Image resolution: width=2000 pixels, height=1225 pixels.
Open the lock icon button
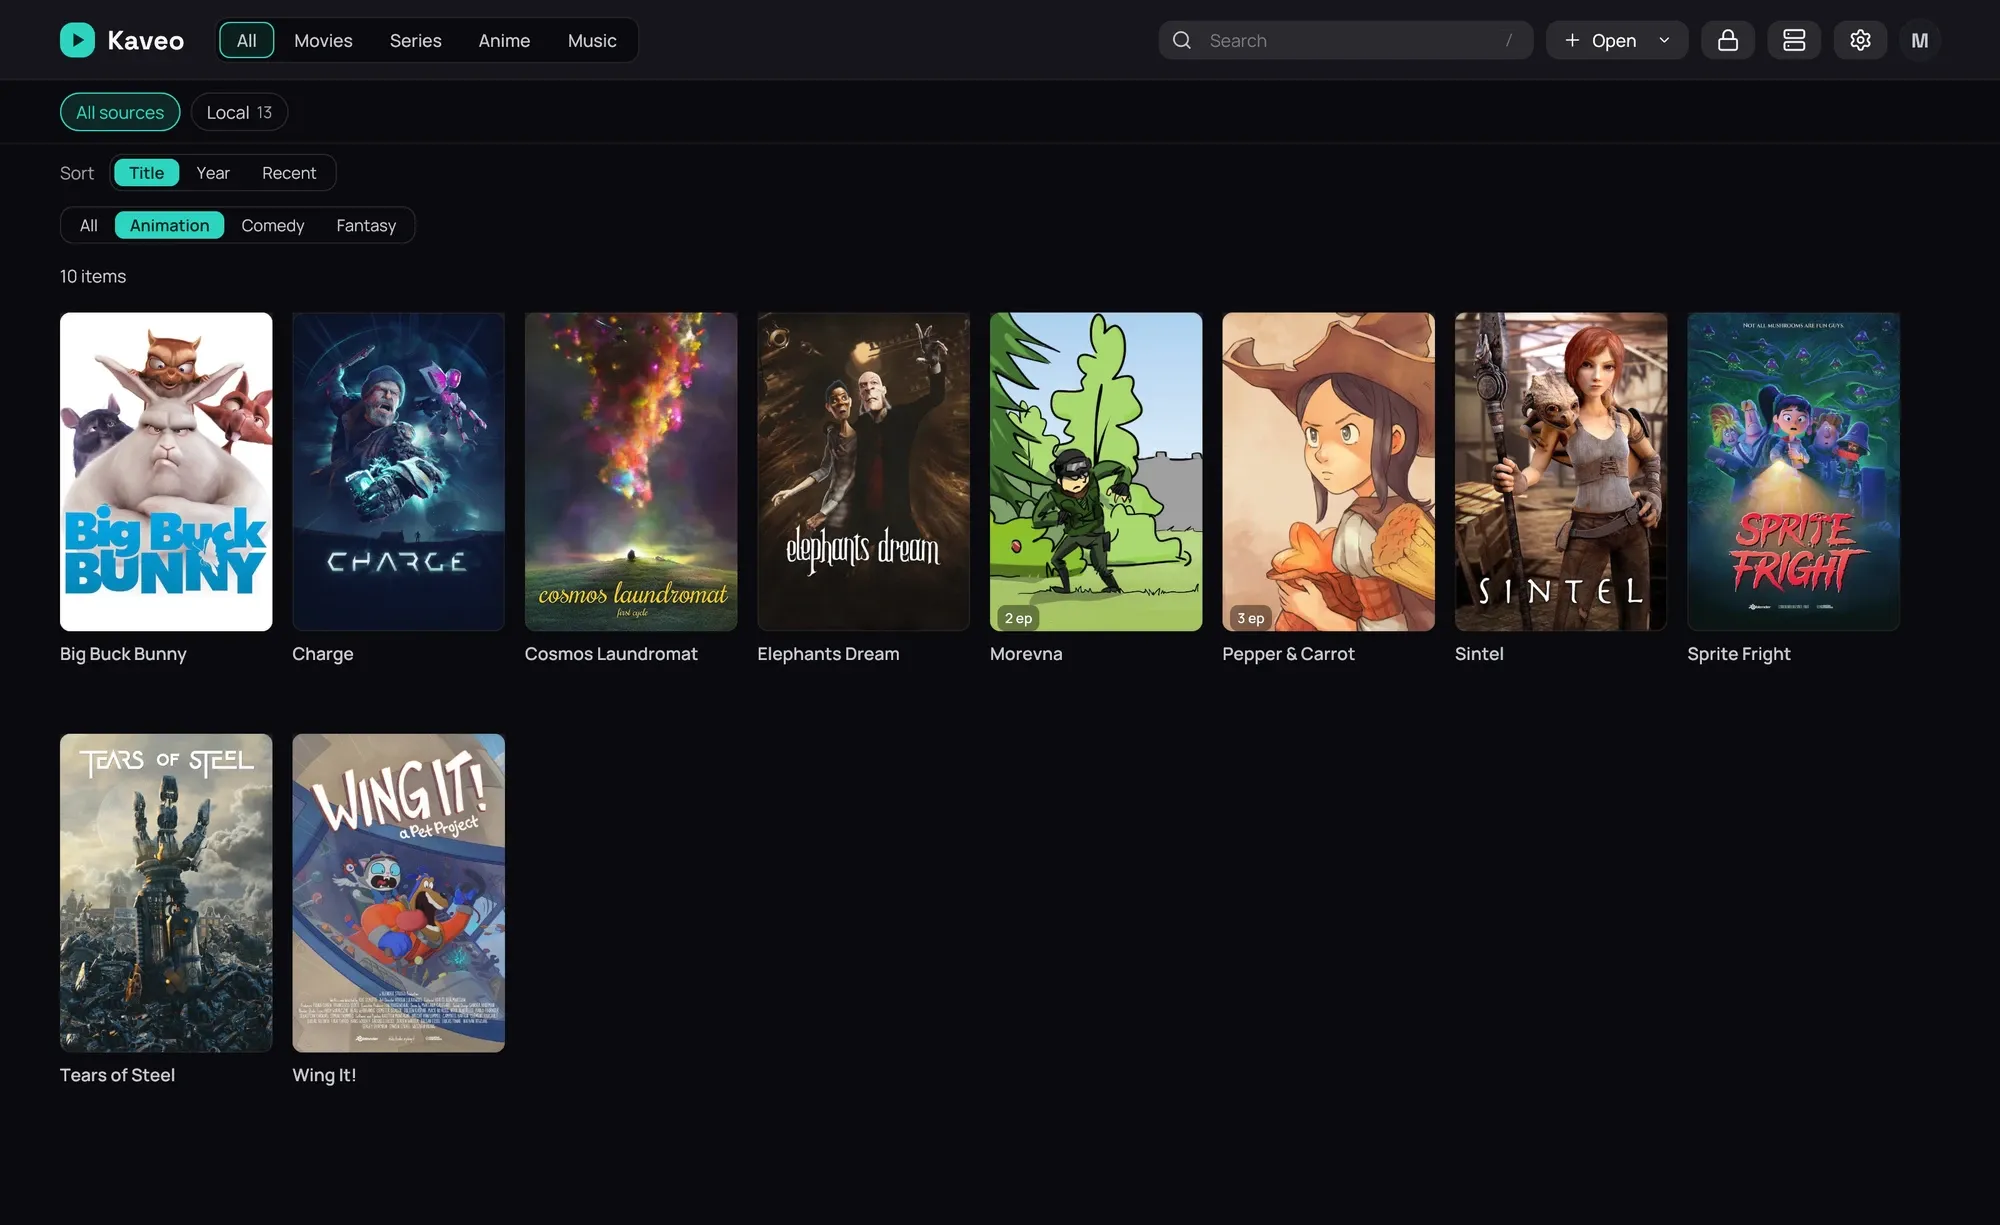coord(1728,40)
